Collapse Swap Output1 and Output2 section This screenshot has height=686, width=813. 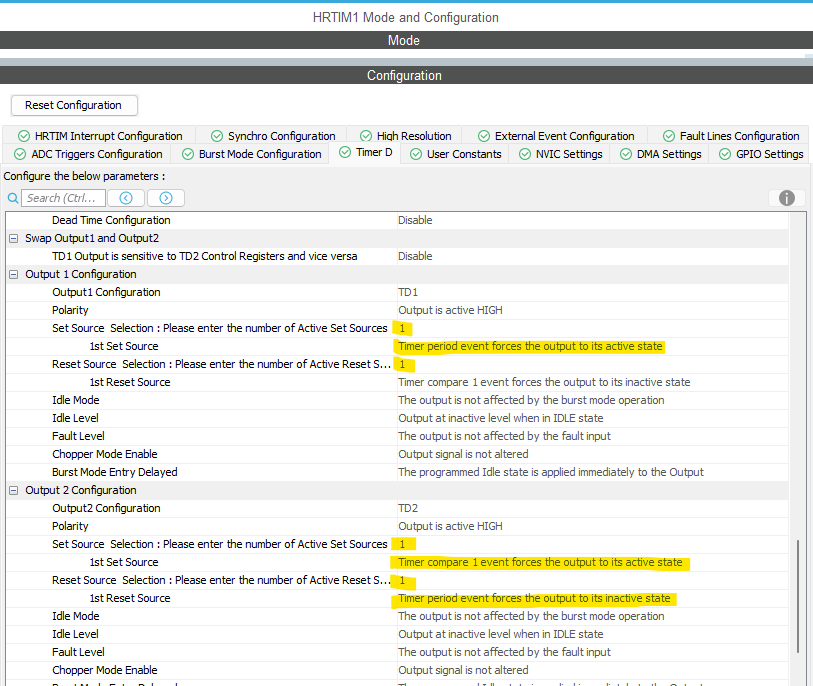tap(14, 239)
